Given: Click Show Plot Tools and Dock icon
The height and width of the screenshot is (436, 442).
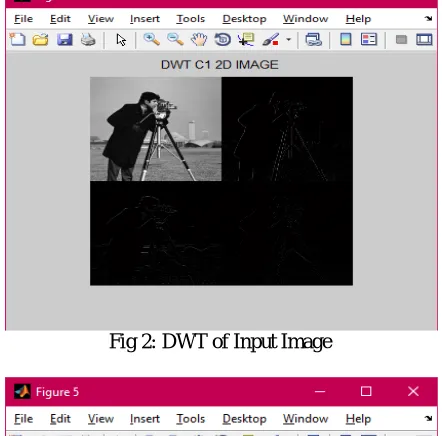Looking at the screenshot, I should (x=424, y=39).
